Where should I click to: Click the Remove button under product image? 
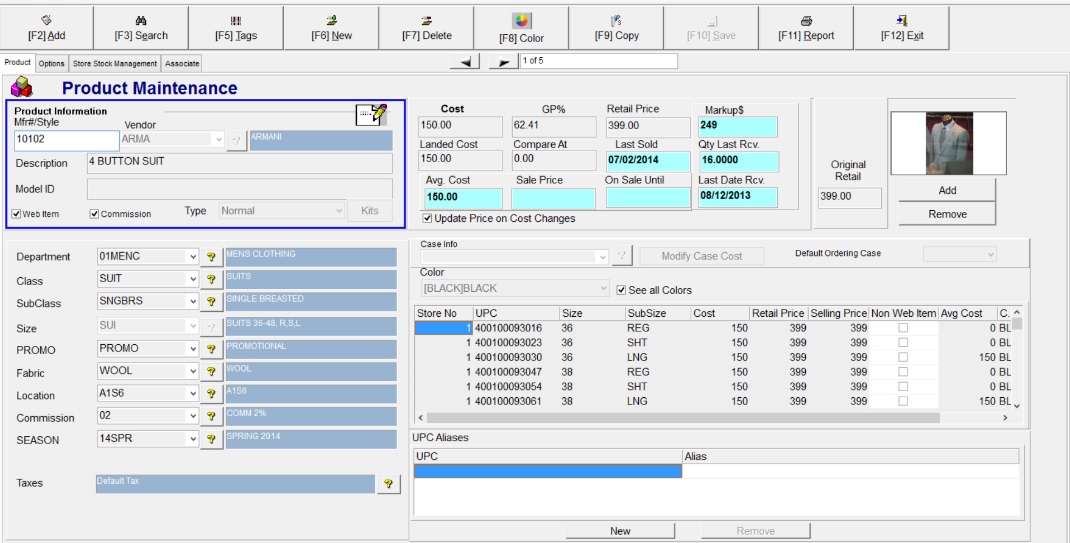pyautogui.click(x=947, y=214)
